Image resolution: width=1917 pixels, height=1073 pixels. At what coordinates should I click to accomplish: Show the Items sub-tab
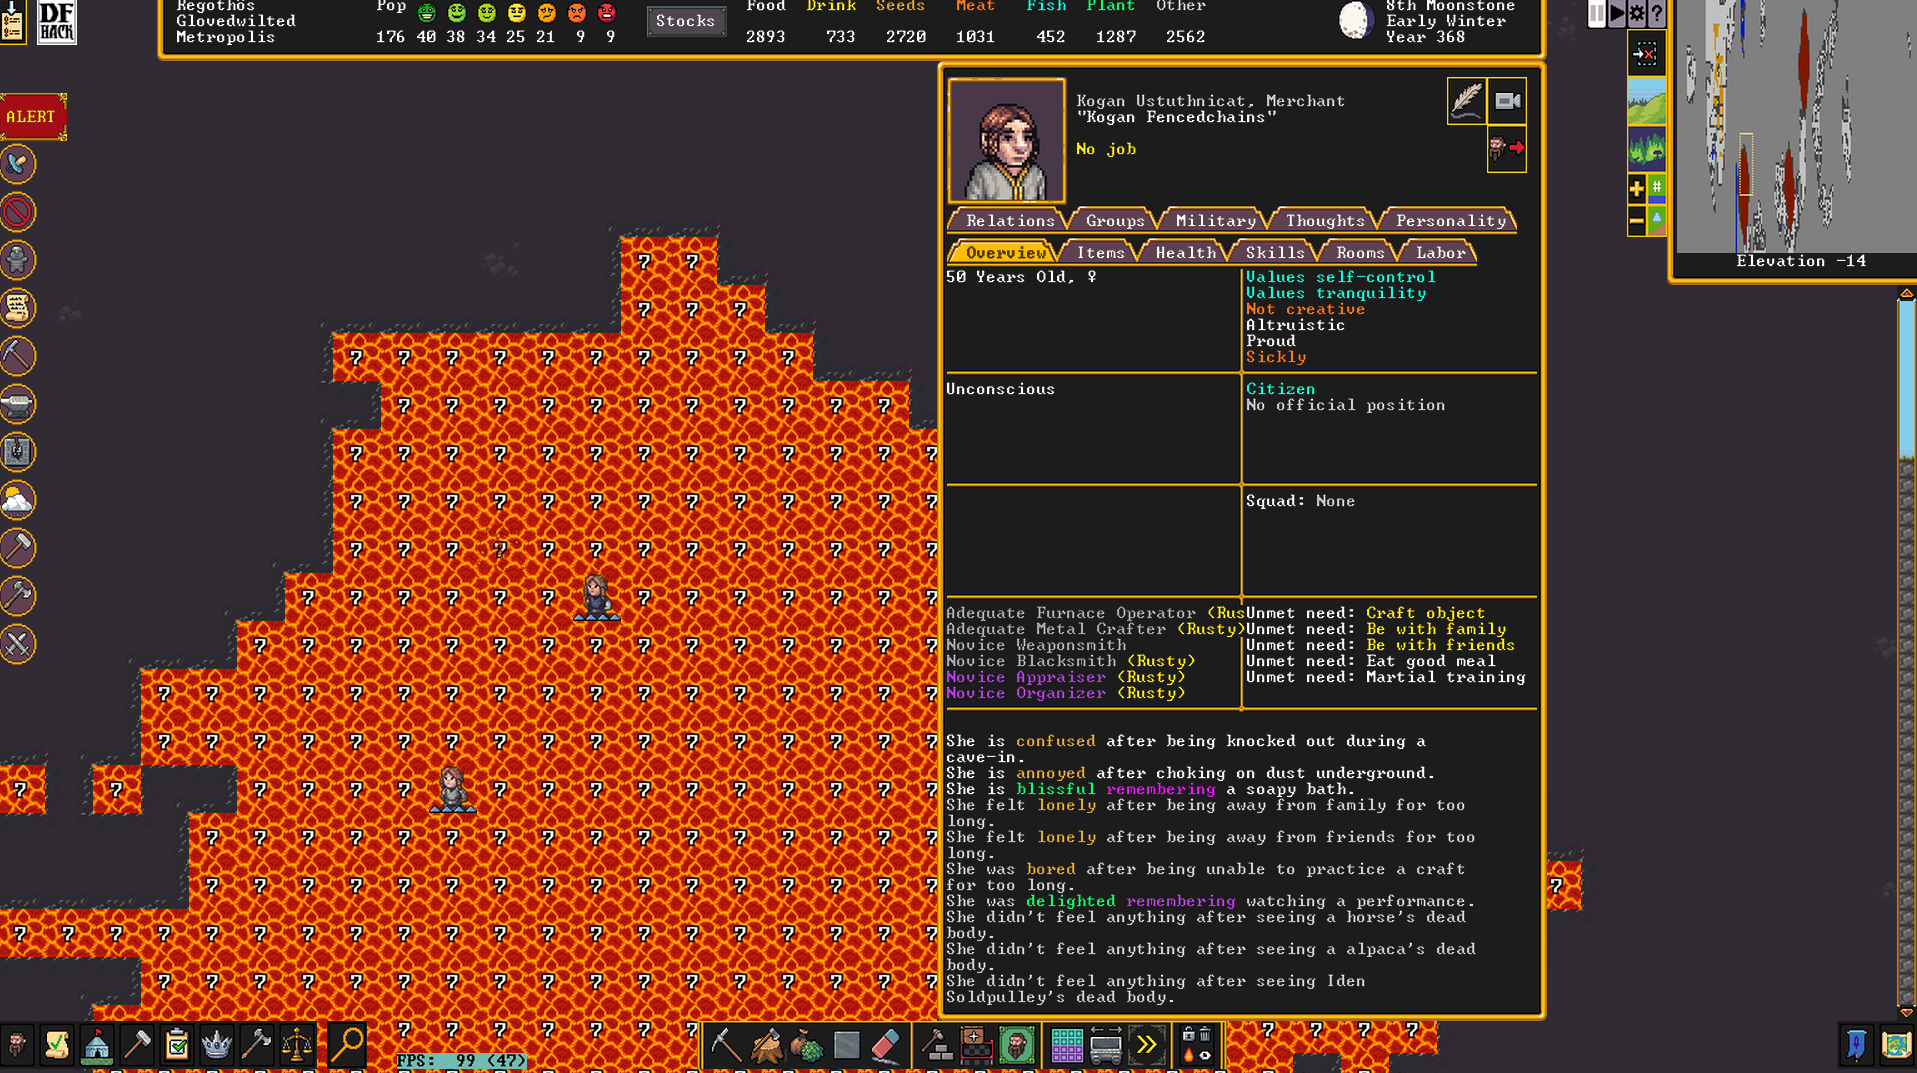(x=1100, y=252)
